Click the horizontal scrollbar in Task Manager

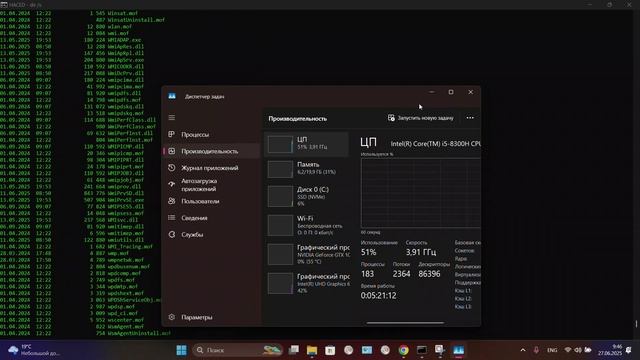[405, 323]
